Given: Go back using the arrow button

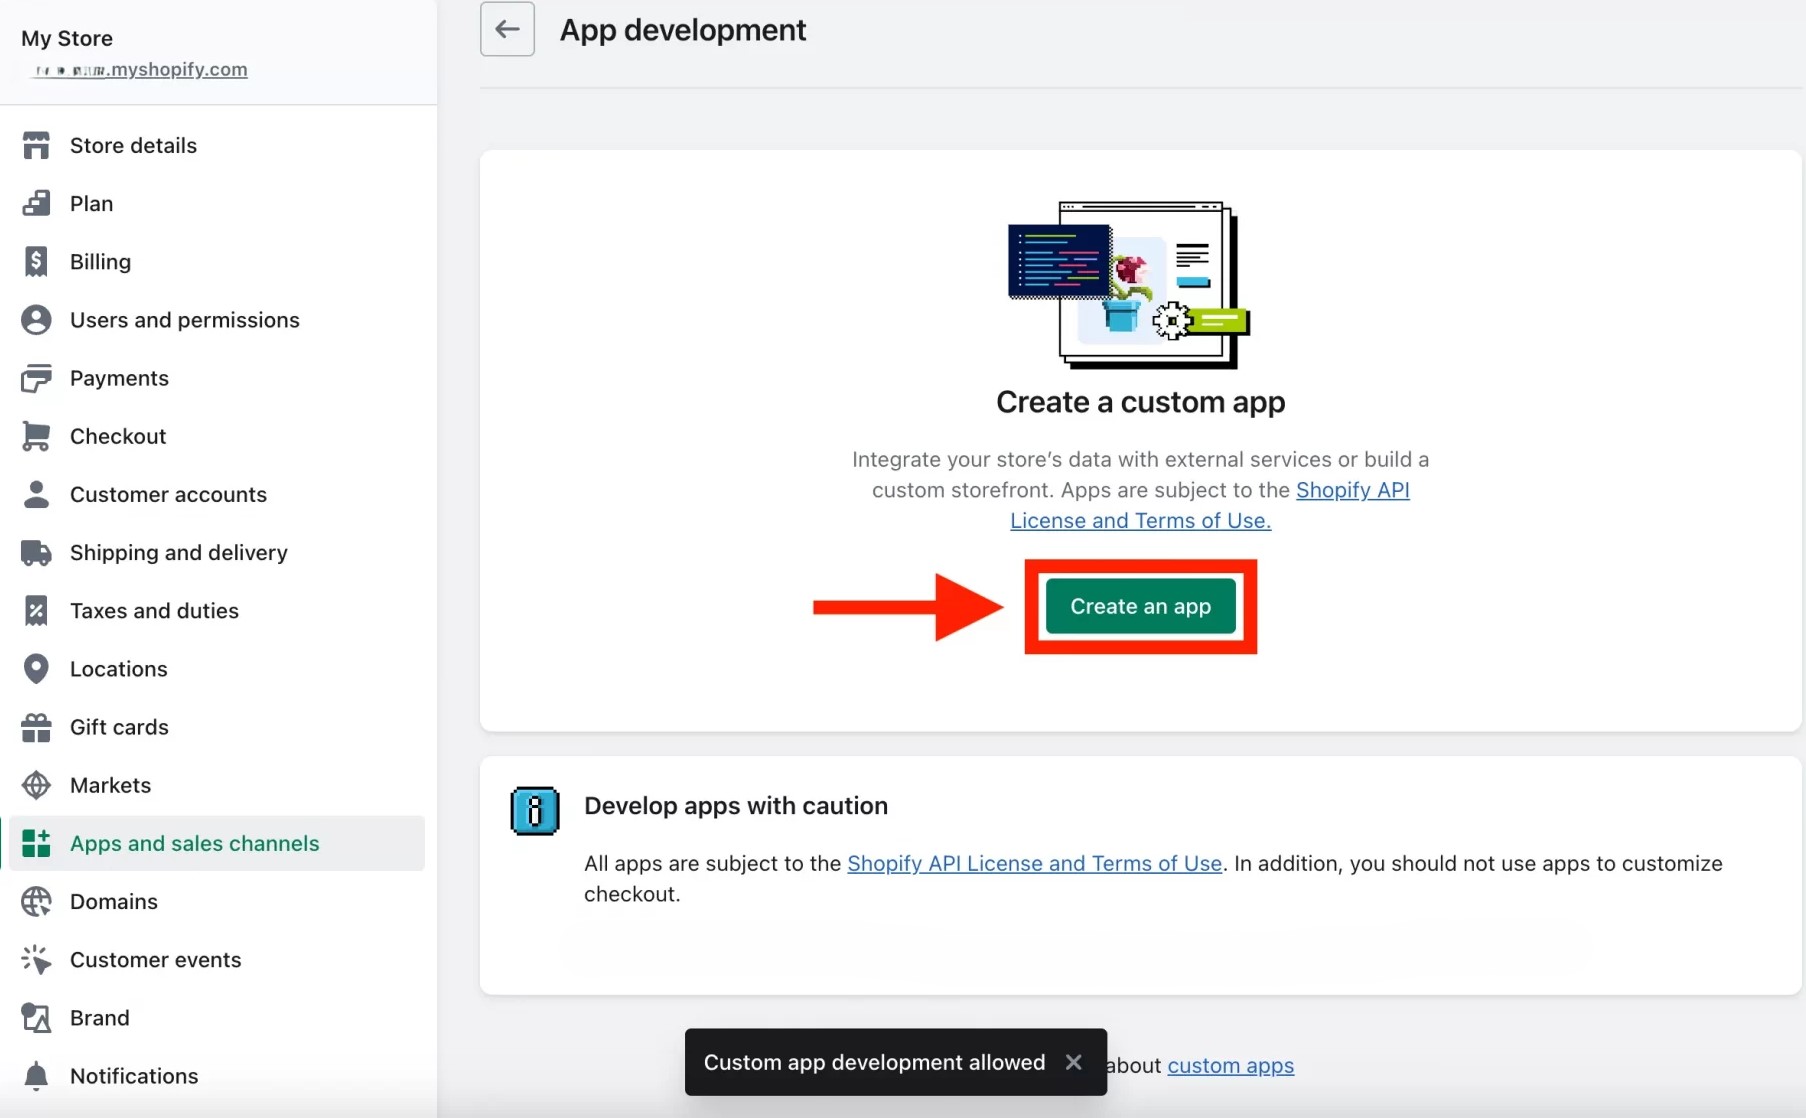Looking at the screenshot, I should pyautogui.click(x=507, y=29).
